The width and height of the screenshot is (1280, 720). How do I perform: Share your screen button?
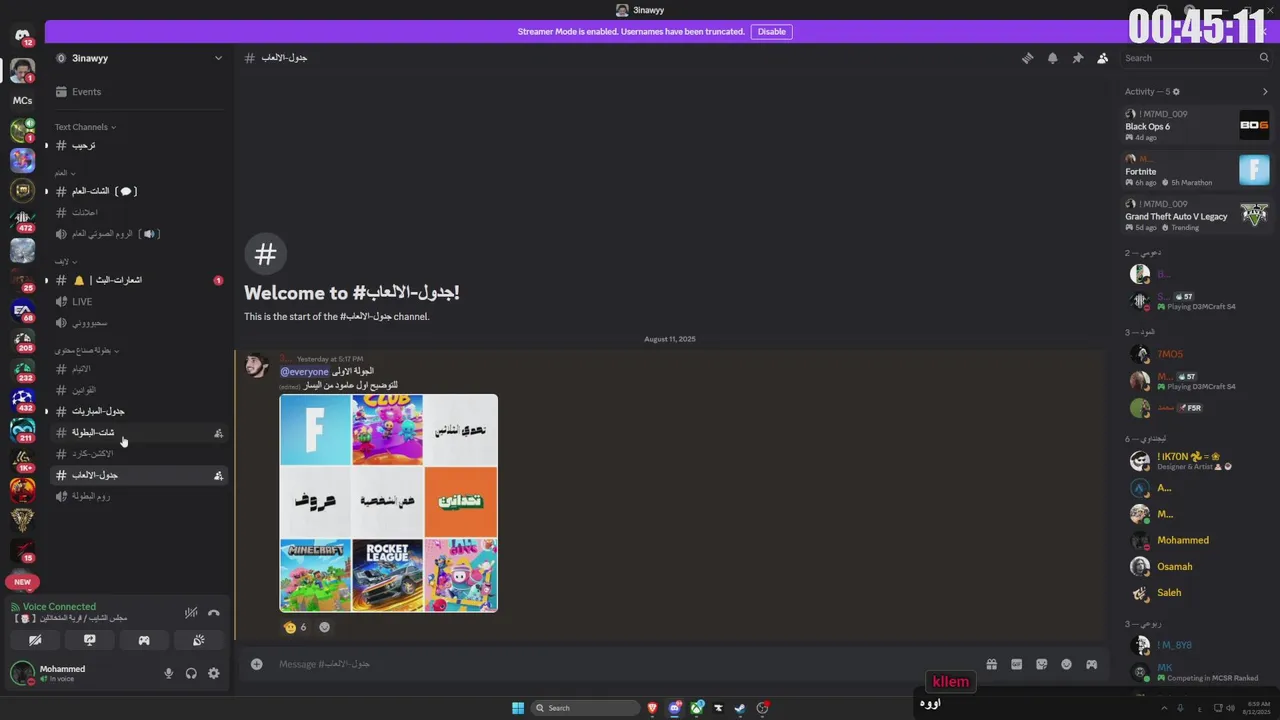[90, 640]
